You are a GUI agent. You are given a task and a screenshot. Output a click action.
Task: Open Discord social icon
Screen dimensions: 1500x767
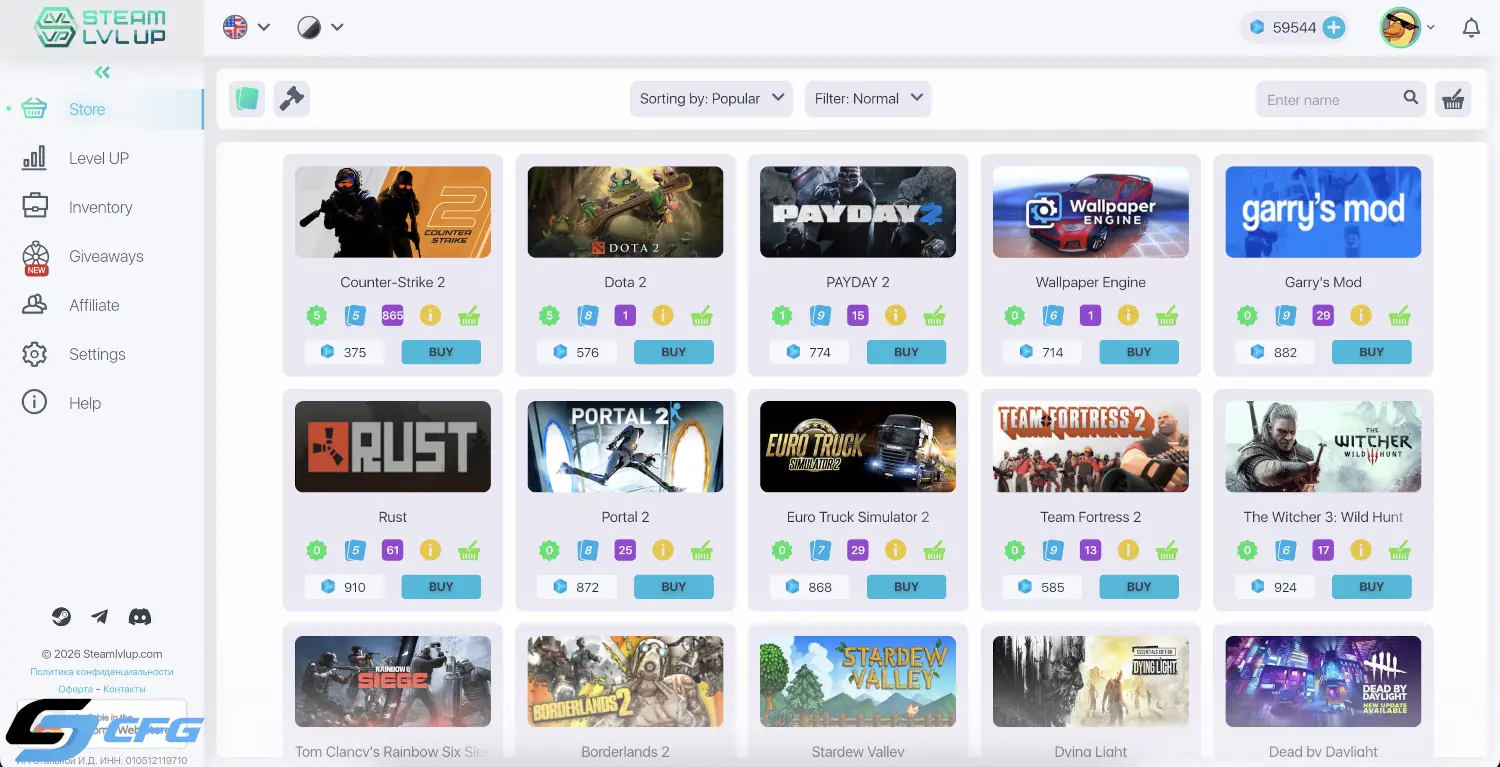[140, 617]
